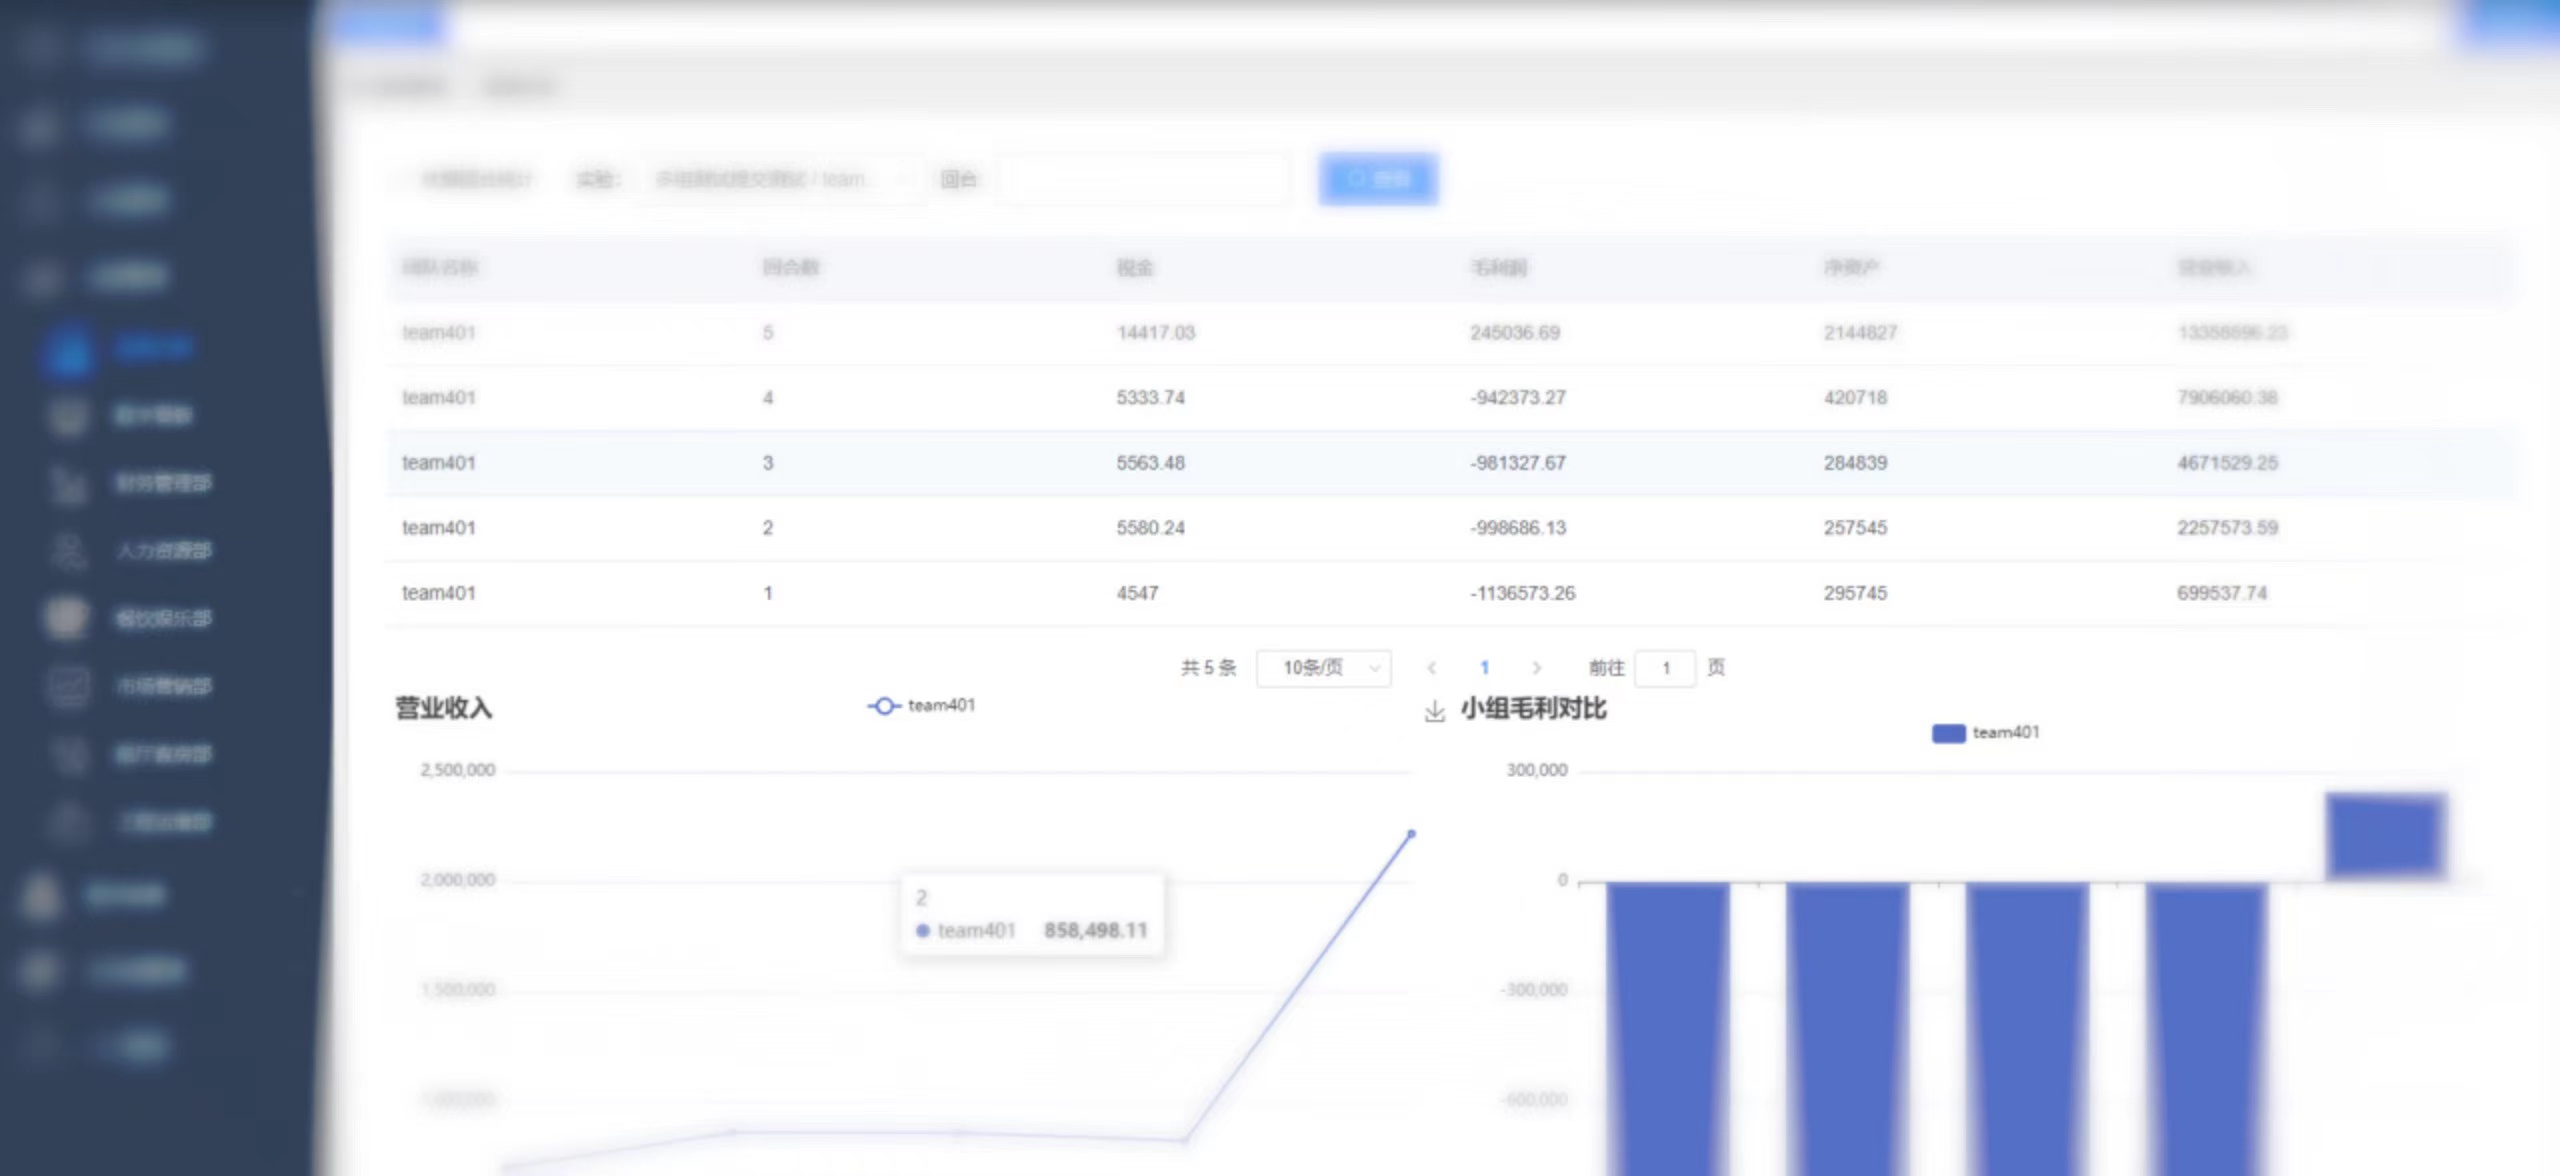Open the 实验 experiment selector dropdown
Image resolution: width=2560 pixels, height=1176 pixels.
(778, 180)
